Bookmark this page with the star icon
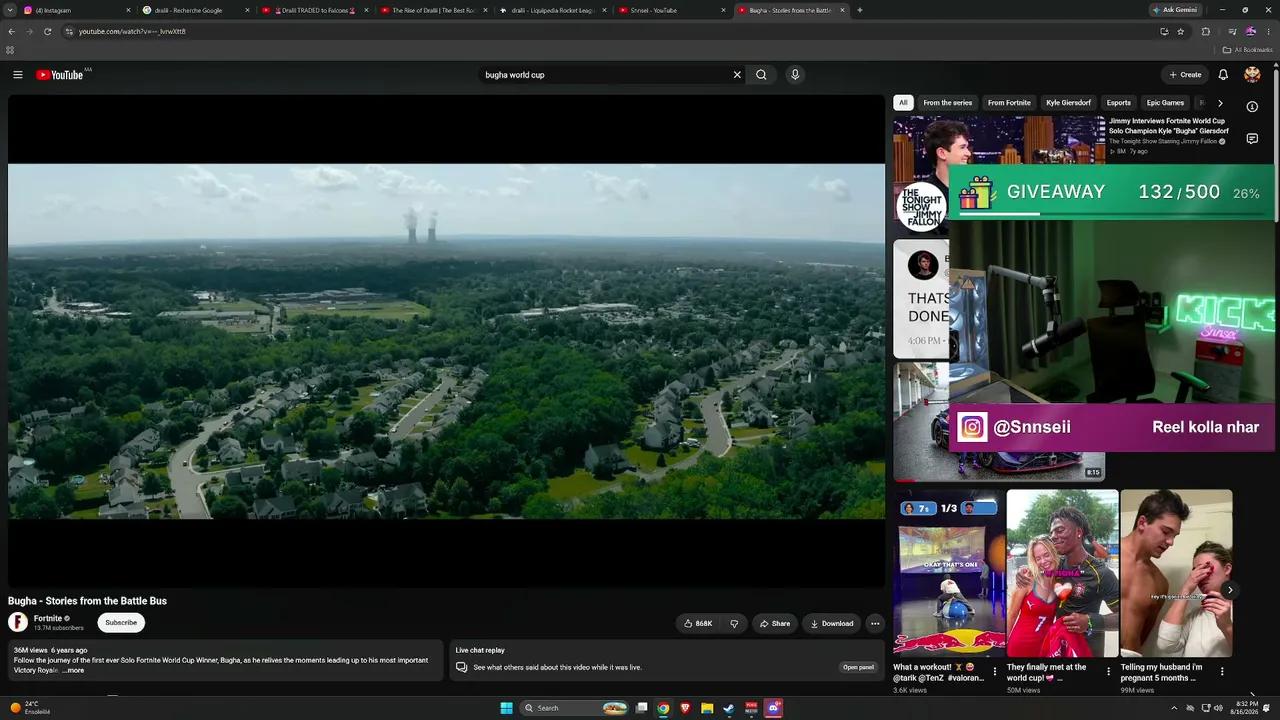The image size is (1280, 720). [1181, 31]
